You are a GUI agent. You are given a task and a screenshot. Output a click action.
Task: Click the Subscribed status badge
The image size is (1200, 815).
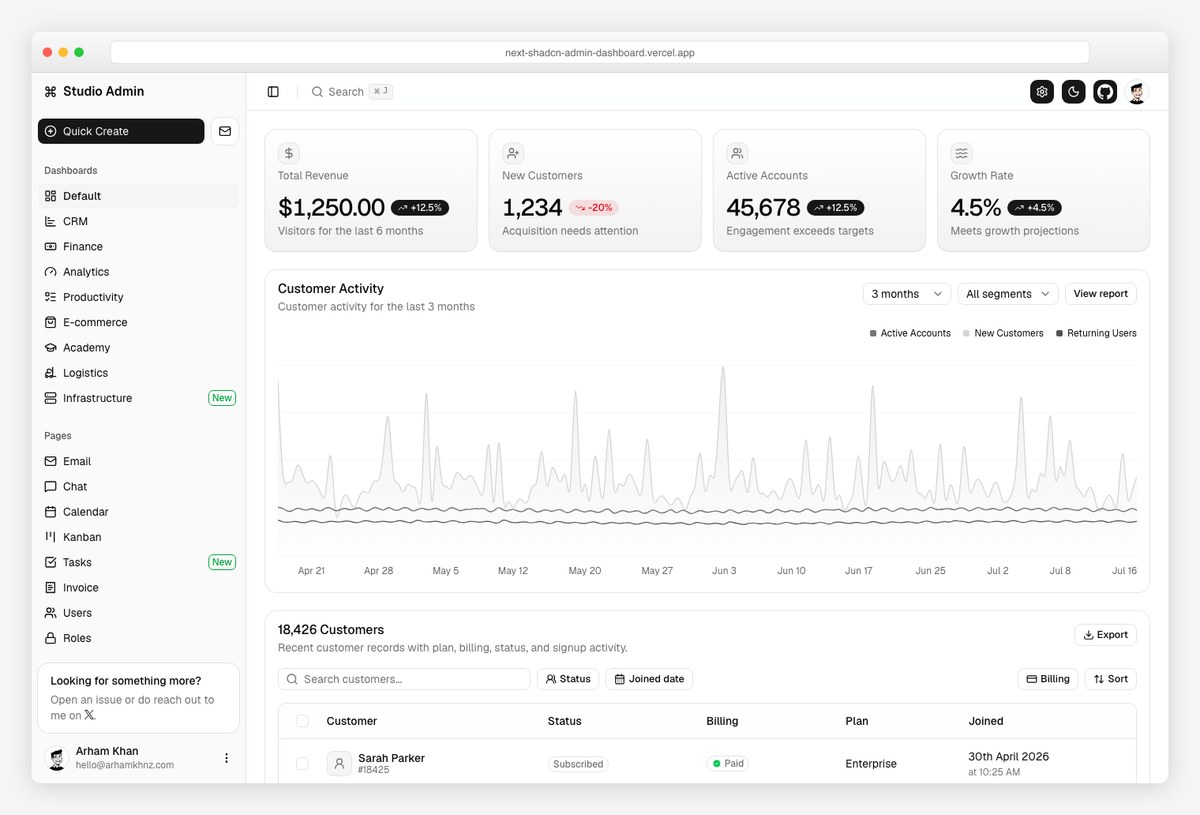point(578,764)
